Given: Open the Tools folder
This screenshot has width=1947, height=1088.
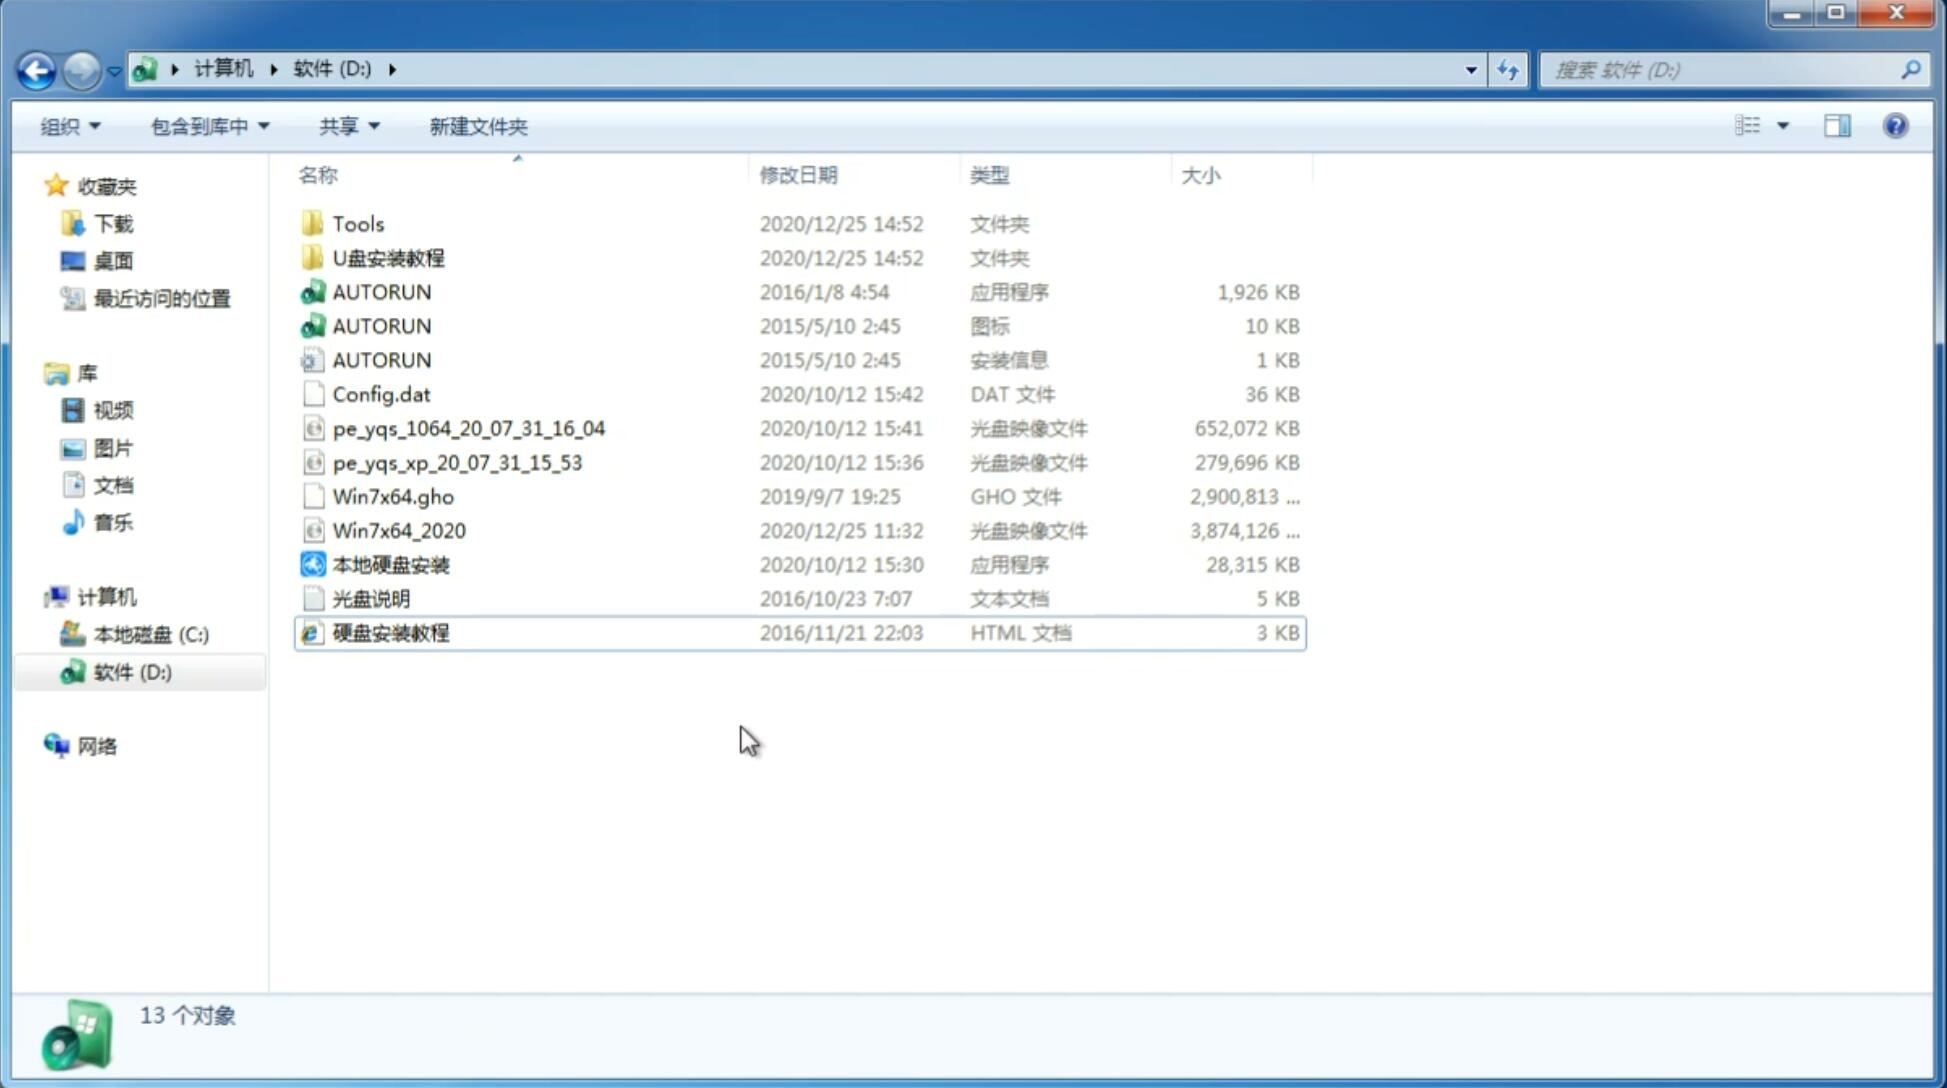Looking at the screenshot, I should 356,223.
